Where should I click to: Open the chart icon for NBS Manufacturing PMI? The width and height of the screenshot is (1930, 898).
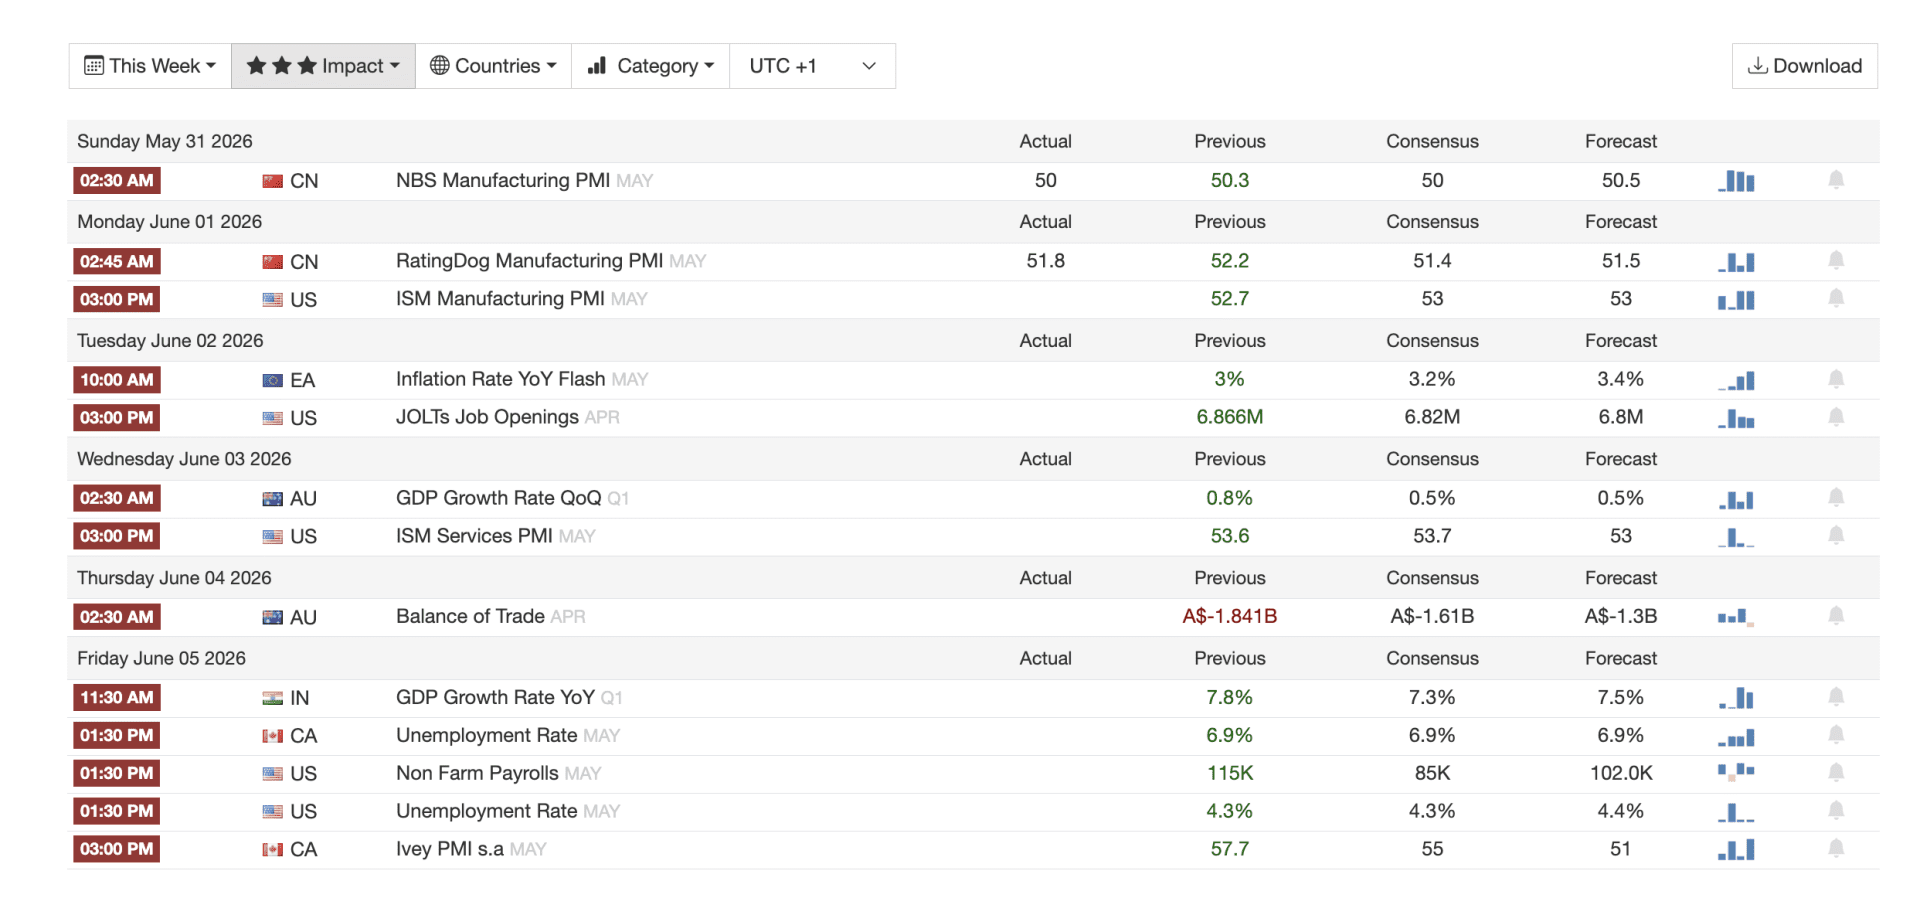click(1736, 181)
